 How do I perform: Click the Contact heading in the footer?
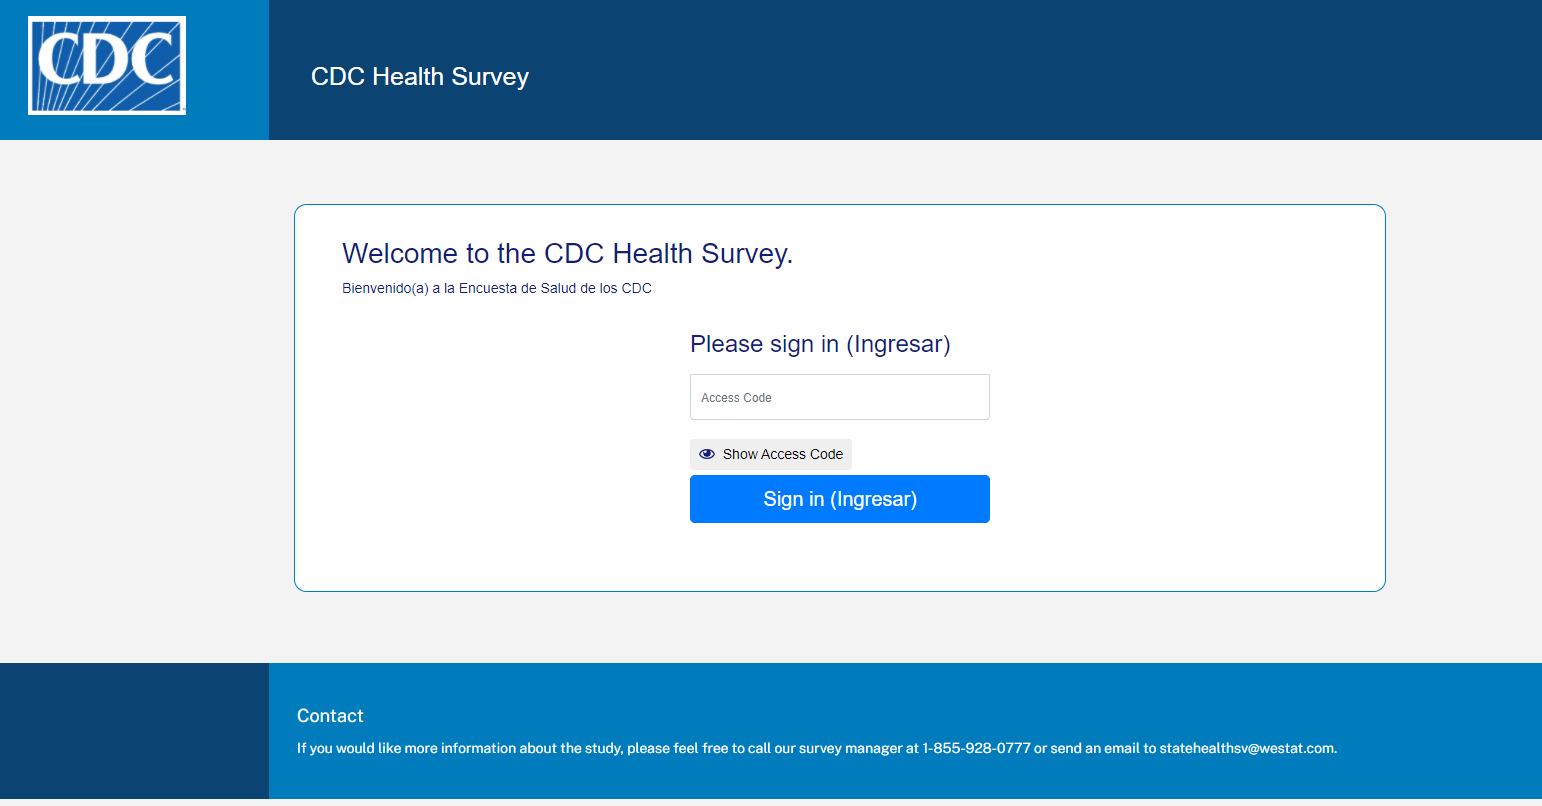click(x=330, y=716)
